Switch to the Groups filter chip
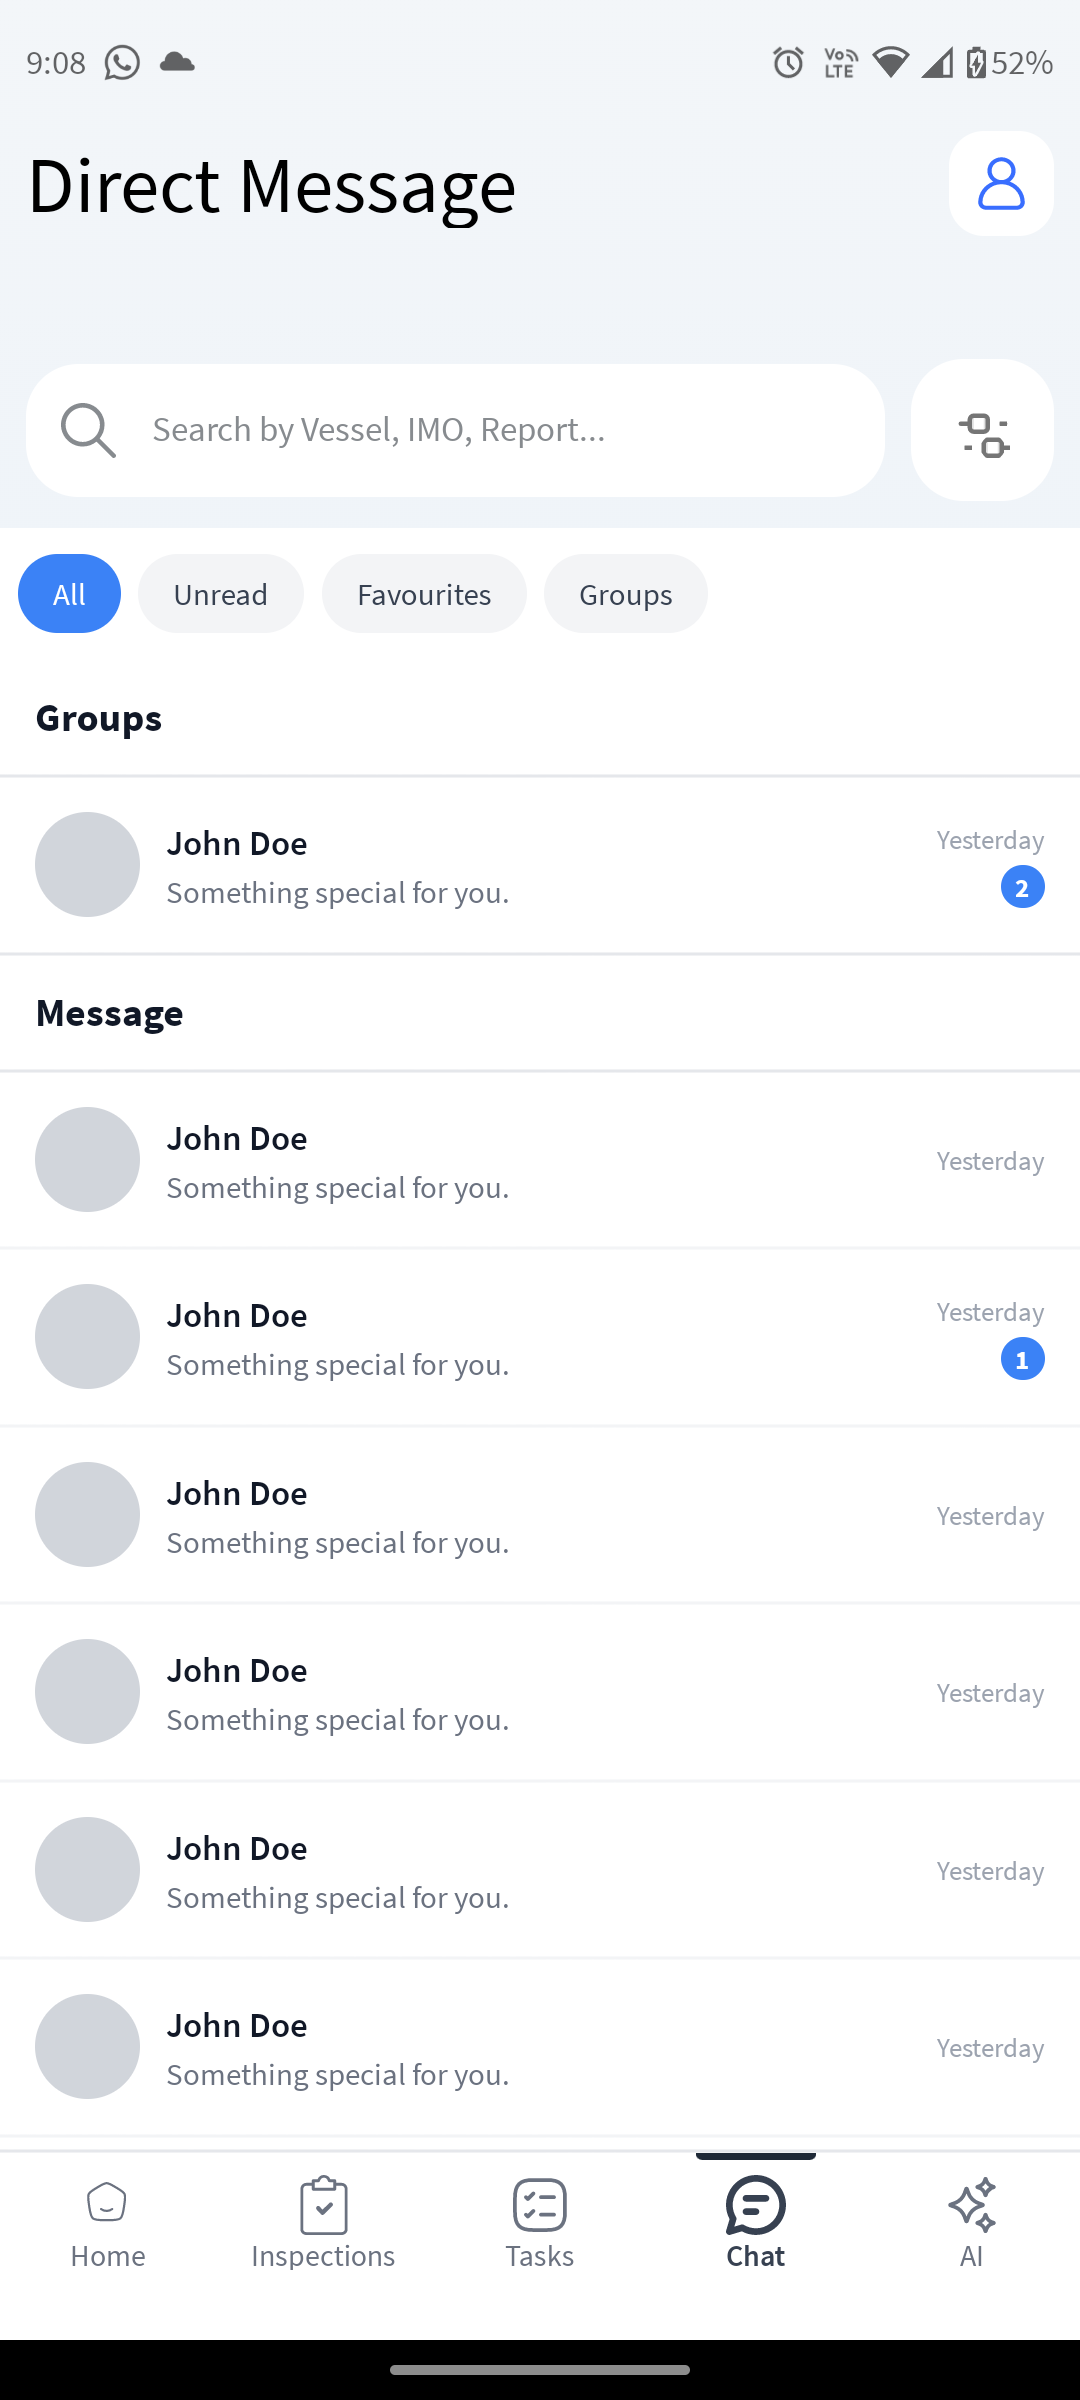Screen dimensions: 1080x2400 (625, 594)
